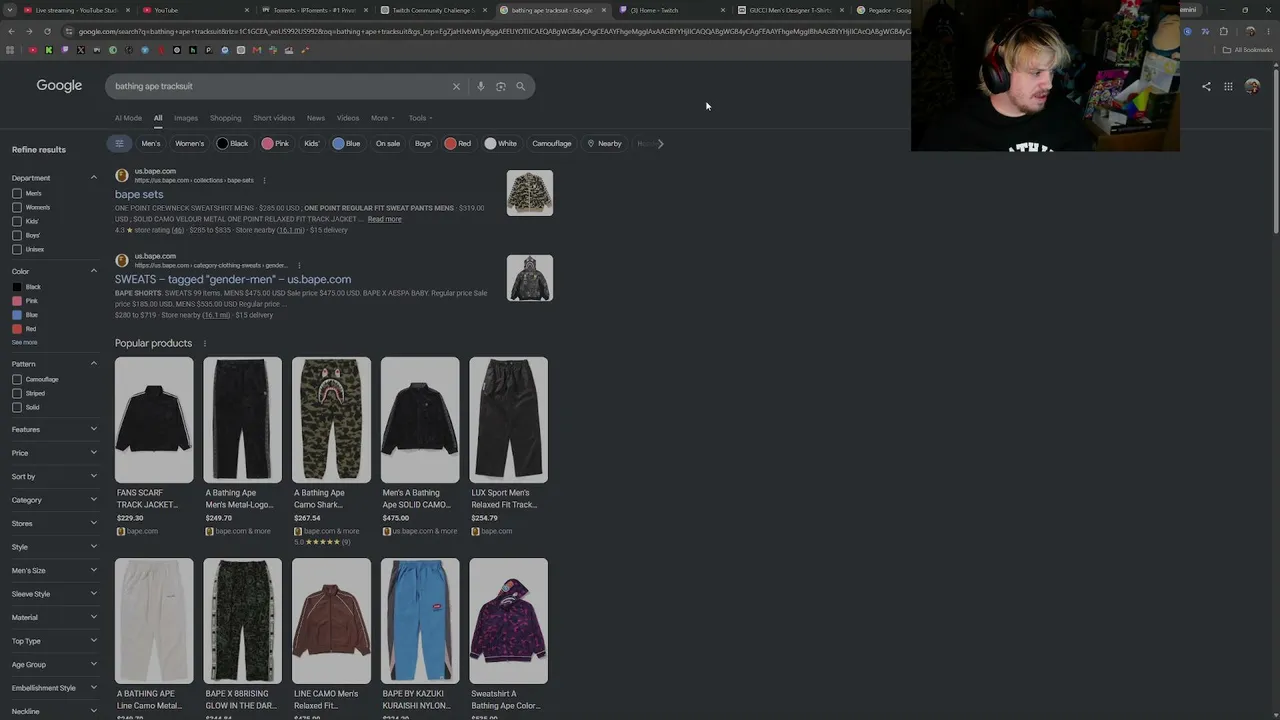Open the Gmail bookmark icon
The width and height of the screenshot is (1280, 720).
257,50
